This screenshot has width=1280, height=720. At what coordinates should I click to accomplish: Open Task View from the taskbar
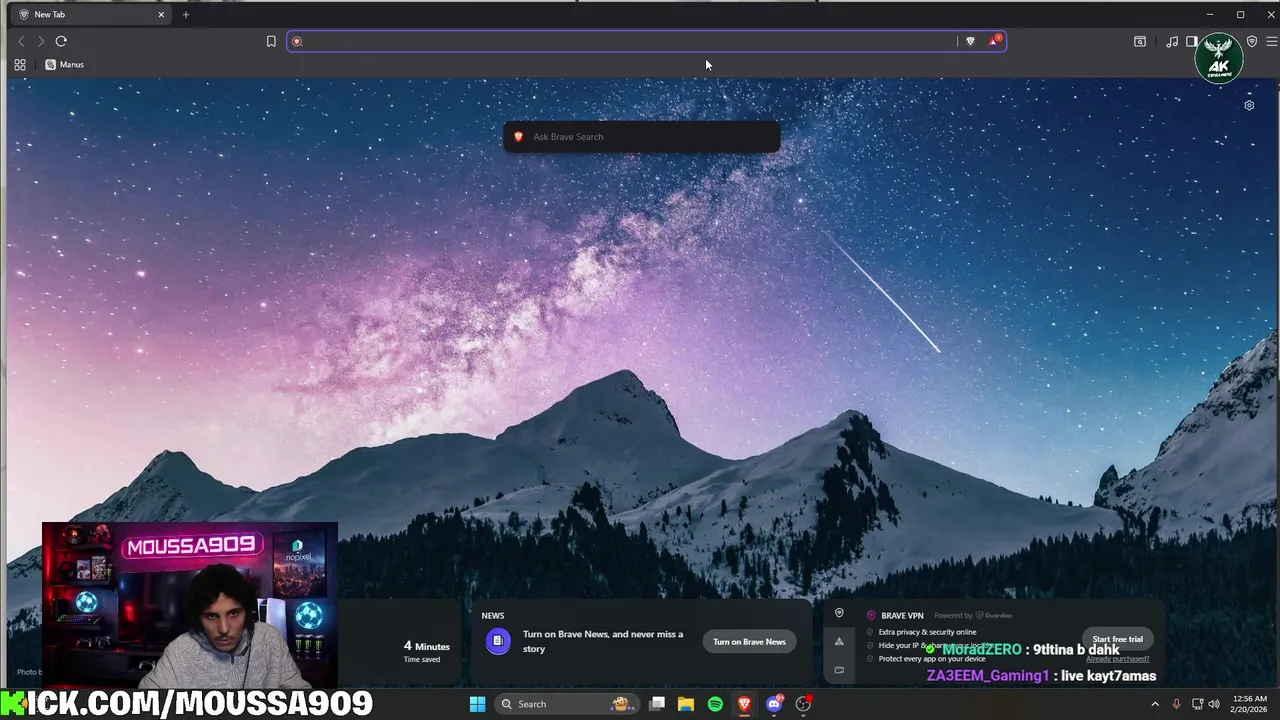coord(657,704)
